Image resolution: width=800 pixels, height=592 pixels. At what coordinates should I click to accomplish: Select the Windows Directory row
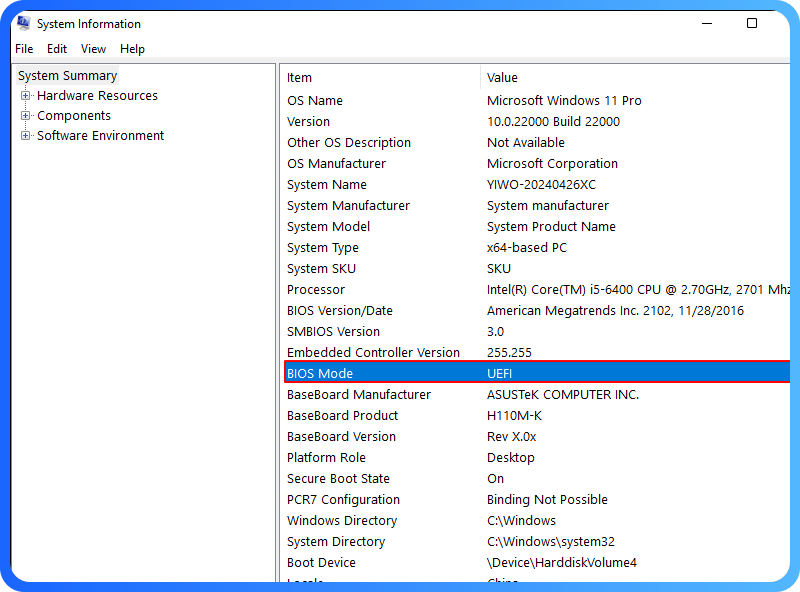coord(537,520)
